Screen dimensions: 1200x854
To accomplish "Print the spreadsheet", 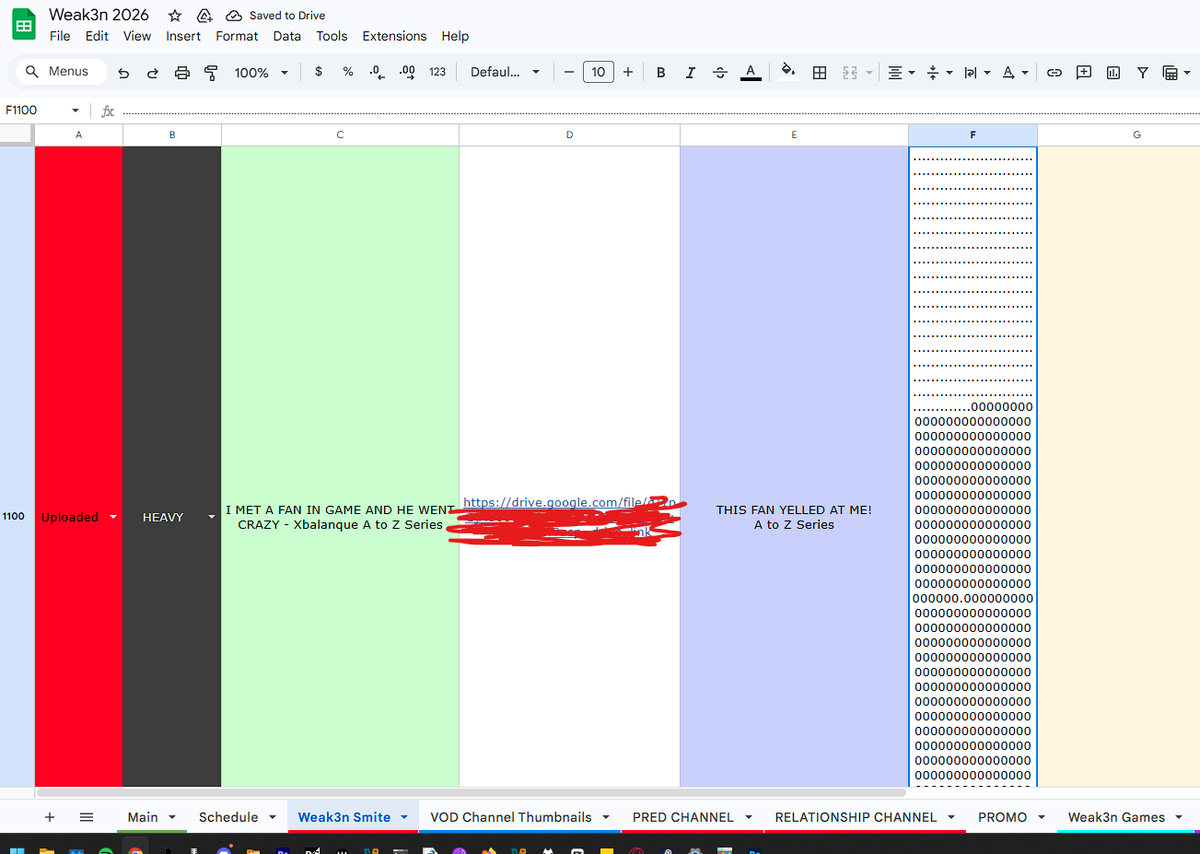I will [182, 72].
